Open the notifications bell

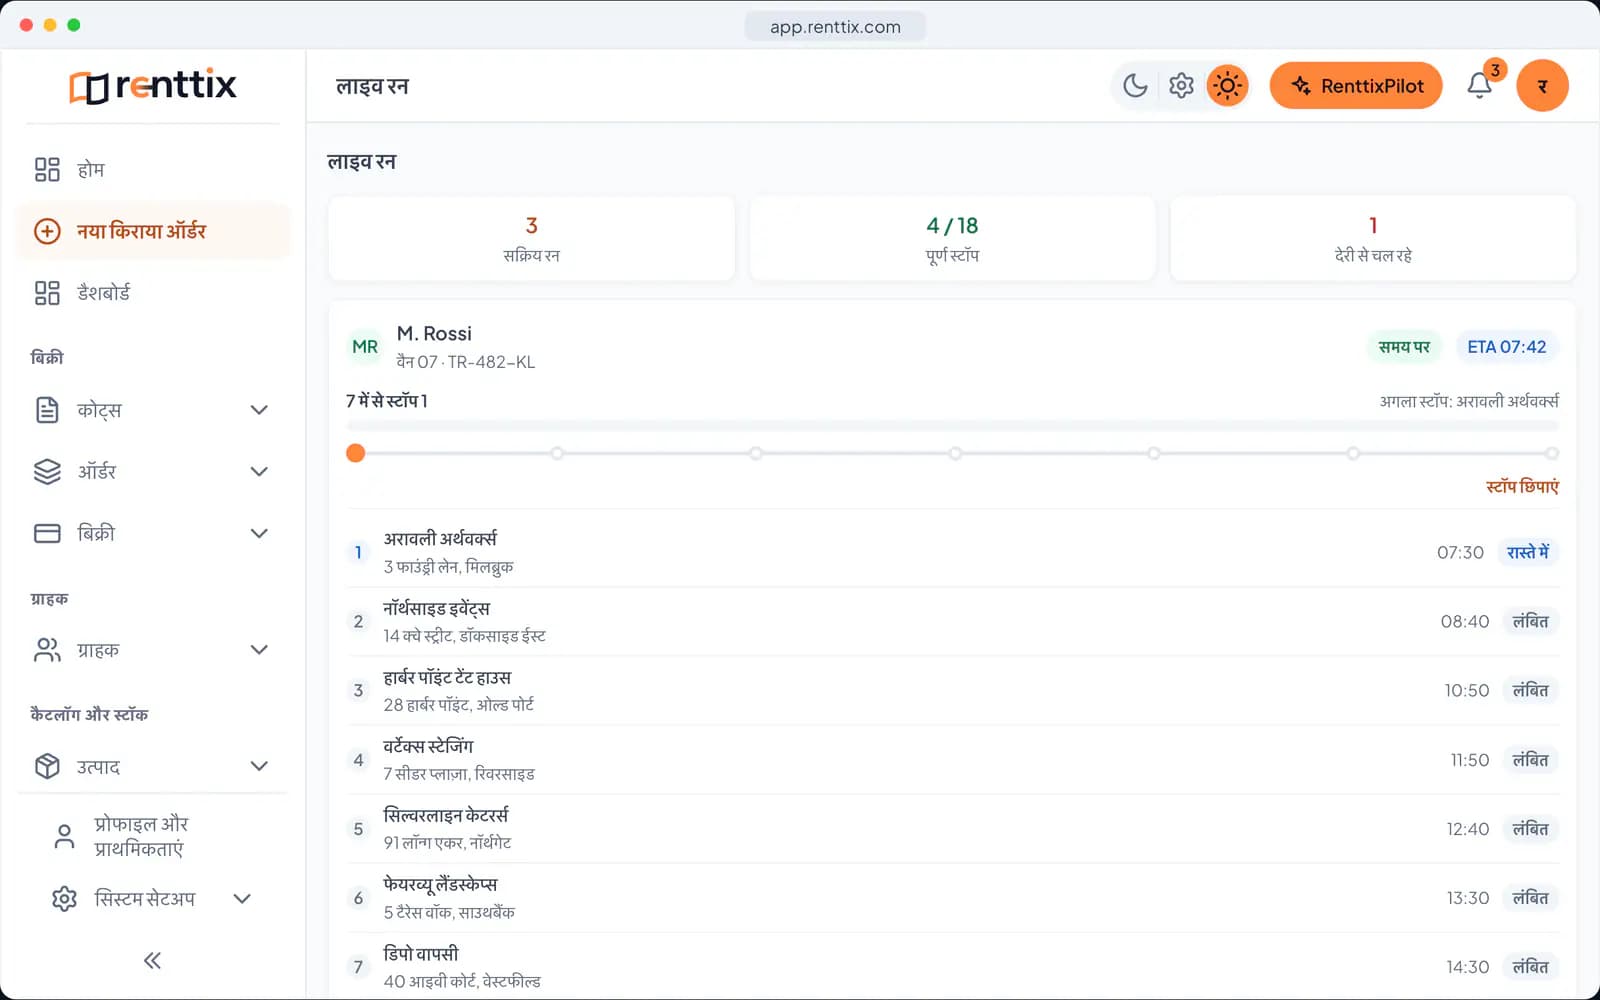(1480, 86)
